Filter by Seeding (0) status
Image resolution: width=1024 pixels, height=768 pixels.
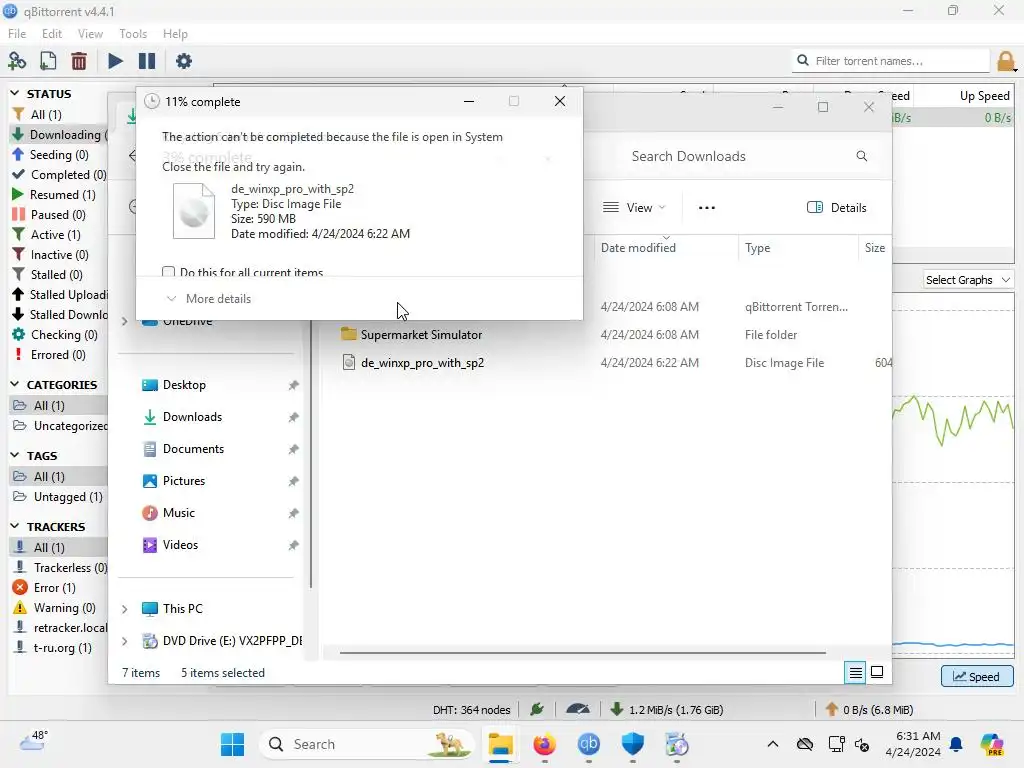click(59, 155)
